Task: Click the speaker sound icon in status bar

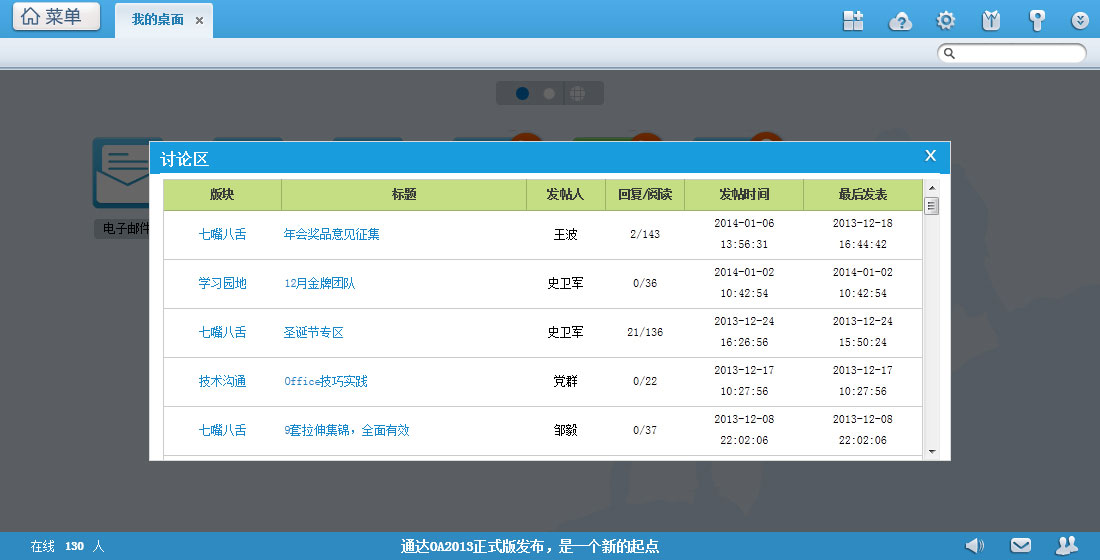Action: click(974, 545)
